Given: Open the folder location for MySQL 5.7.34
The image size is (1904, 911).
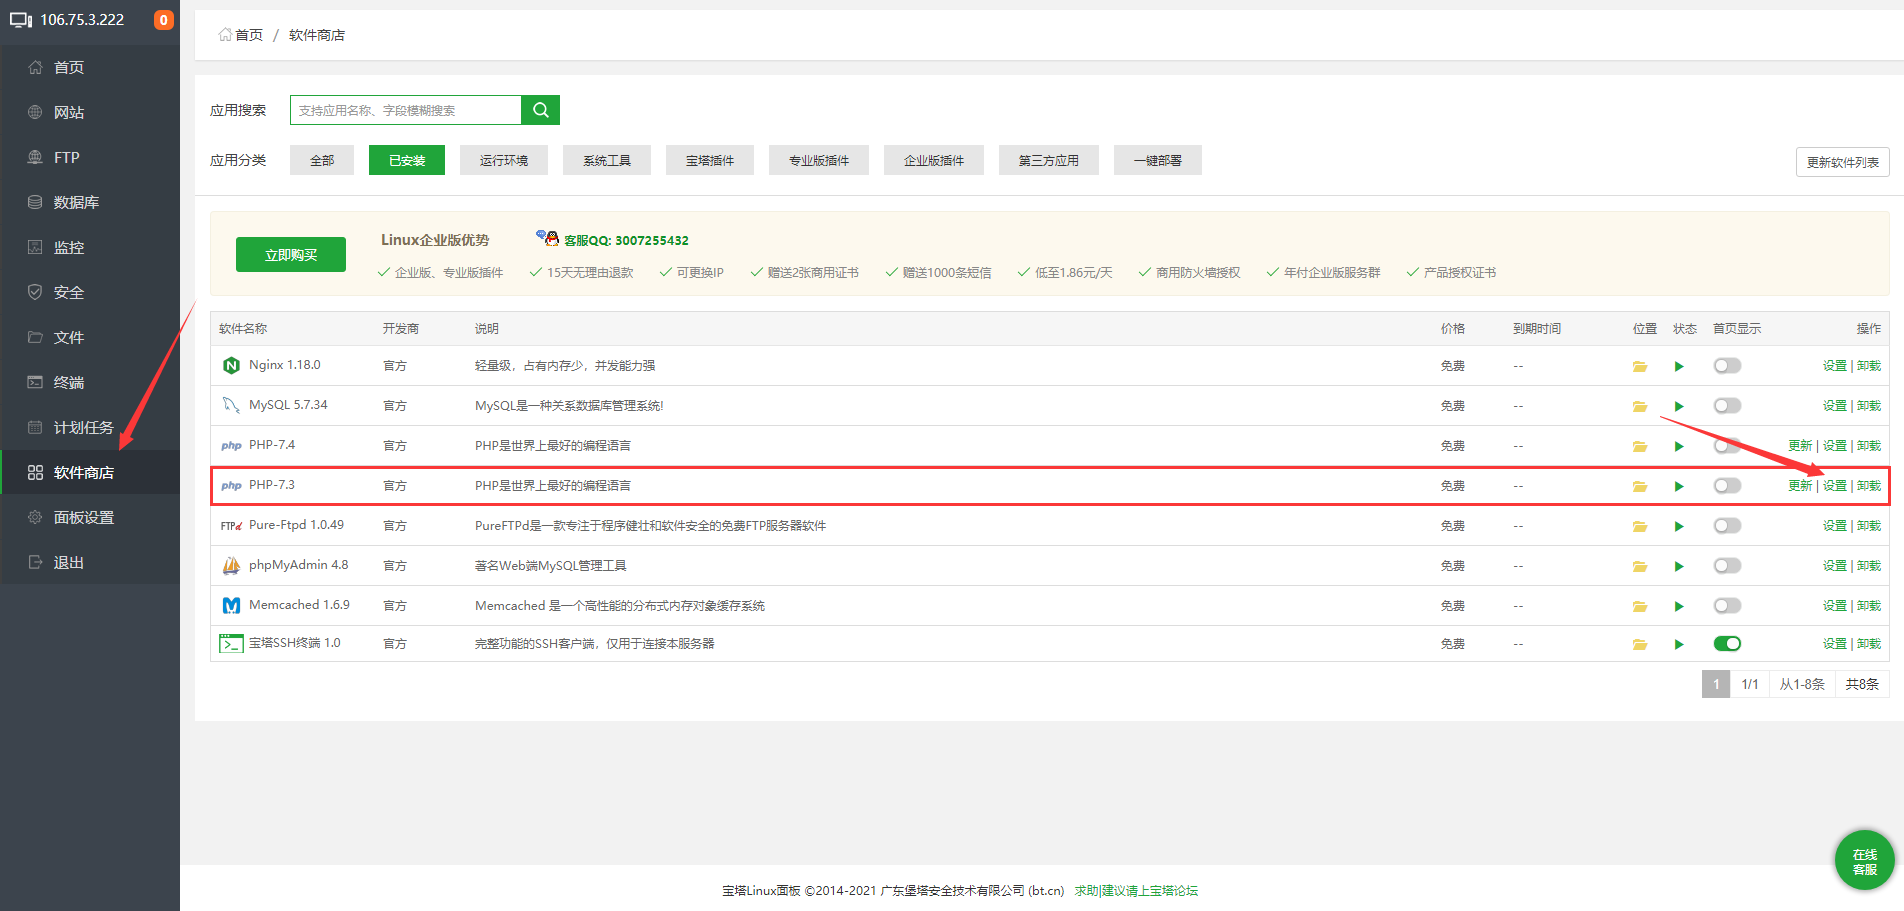Looking at the screenshot, I should (1640, 406).
